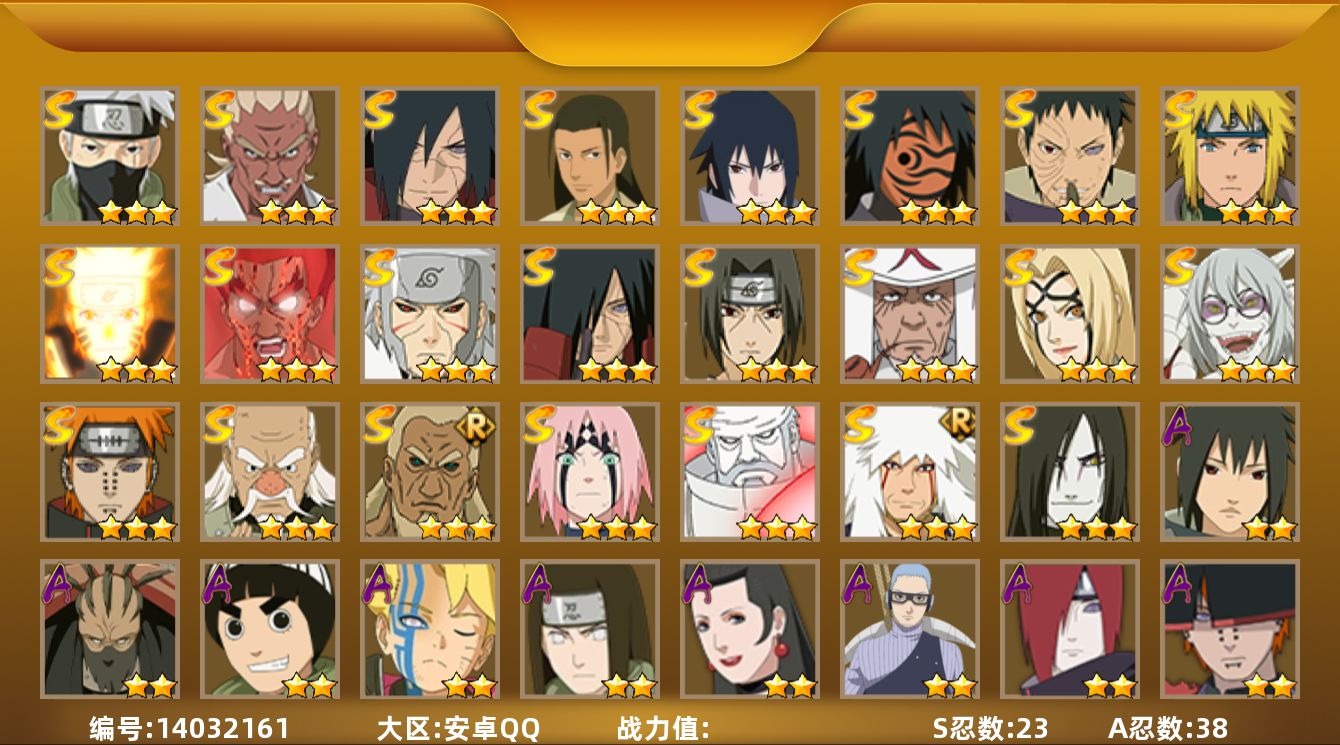Select the pink-haired Sakura portrait

click(590, 472)
